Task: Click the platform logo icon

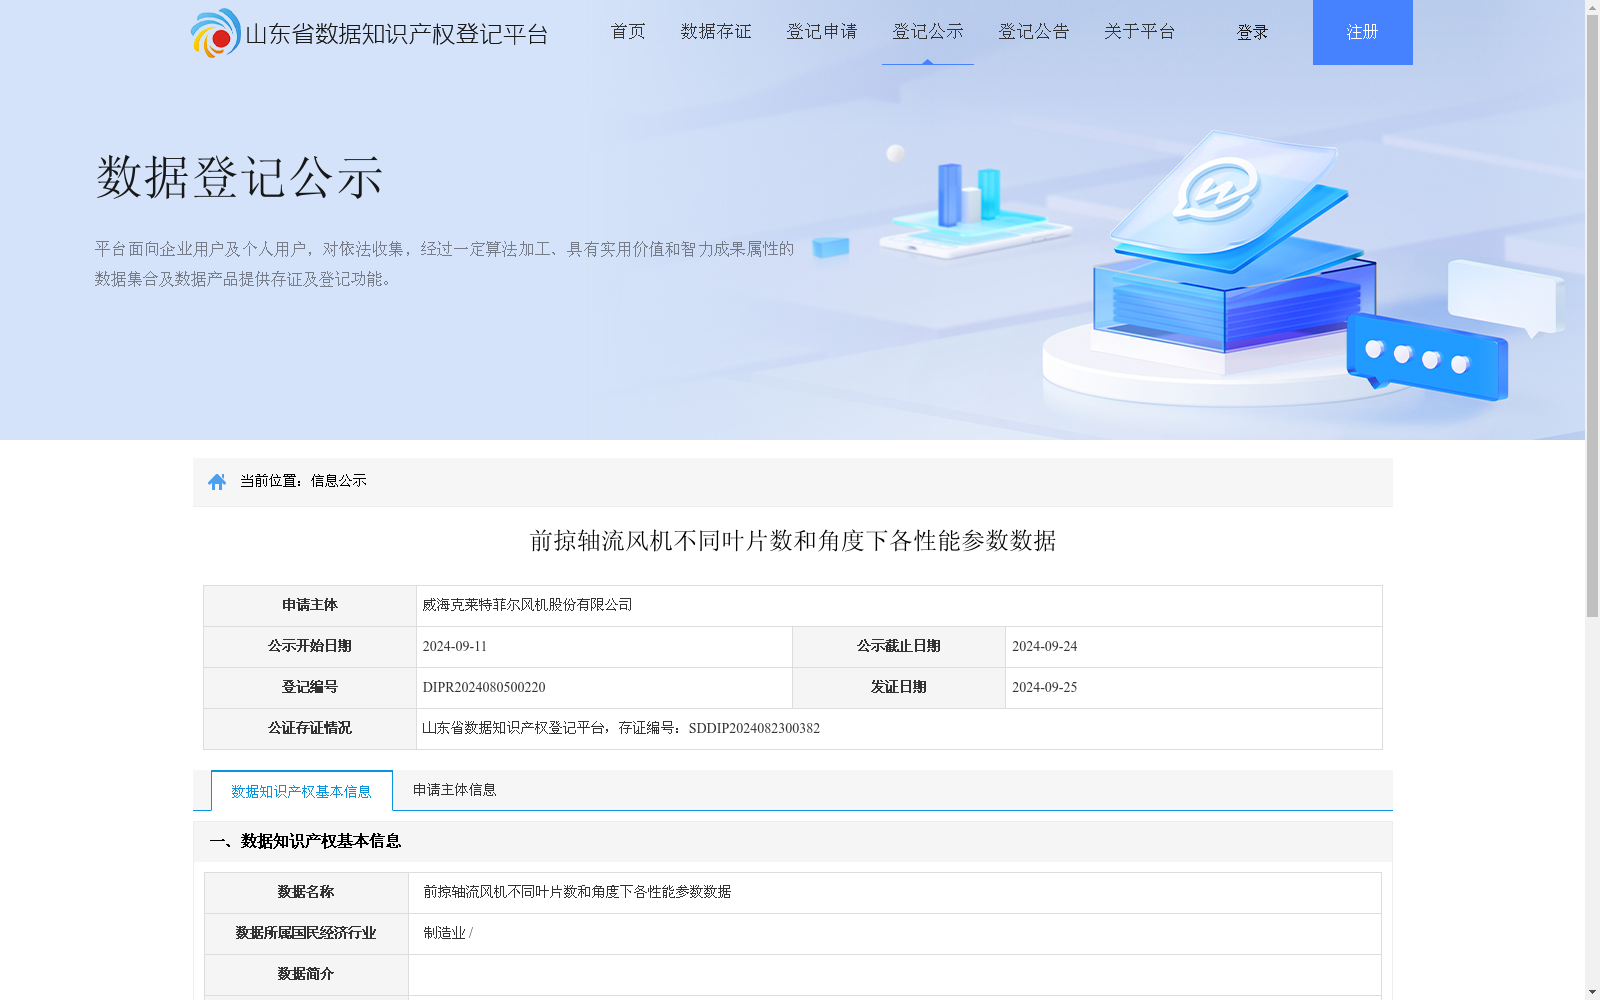Action: click(x=216, y=33)
